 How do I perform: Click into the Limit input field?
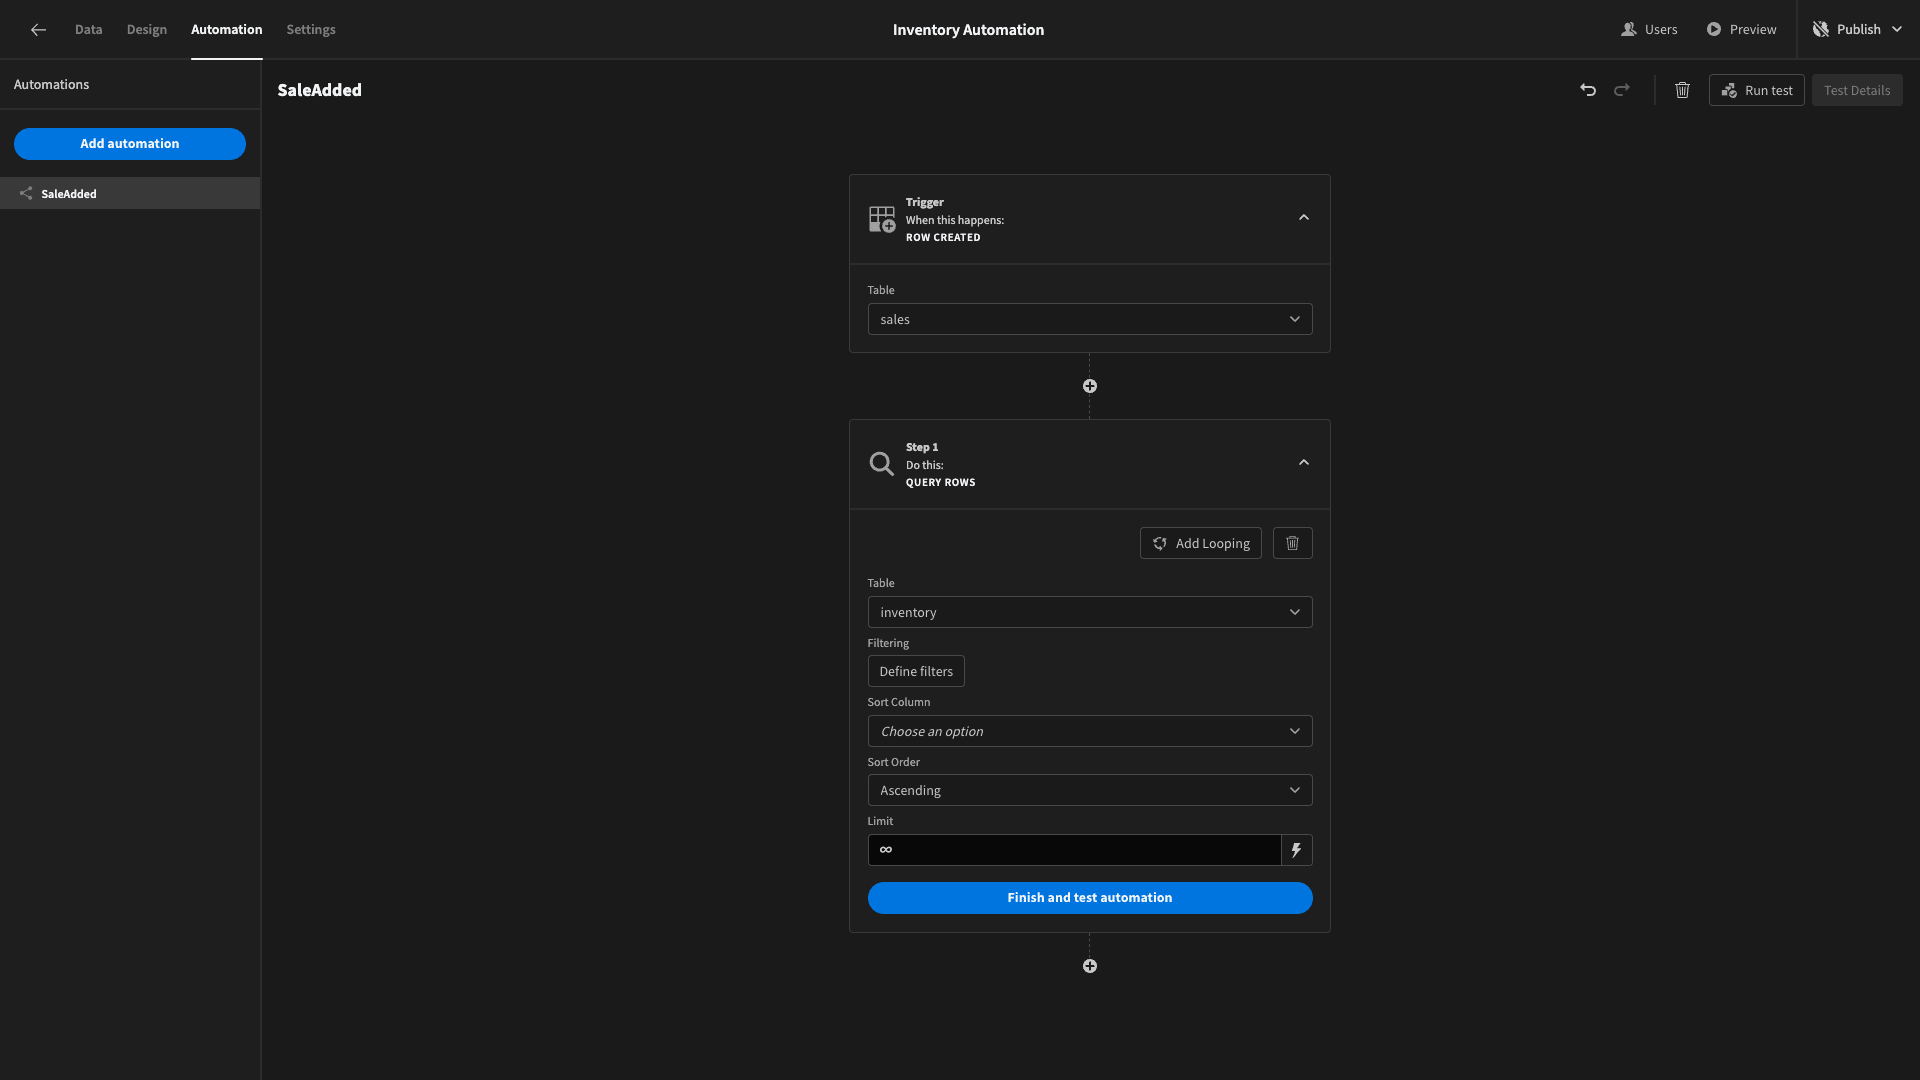click(x=1074, y=850)
